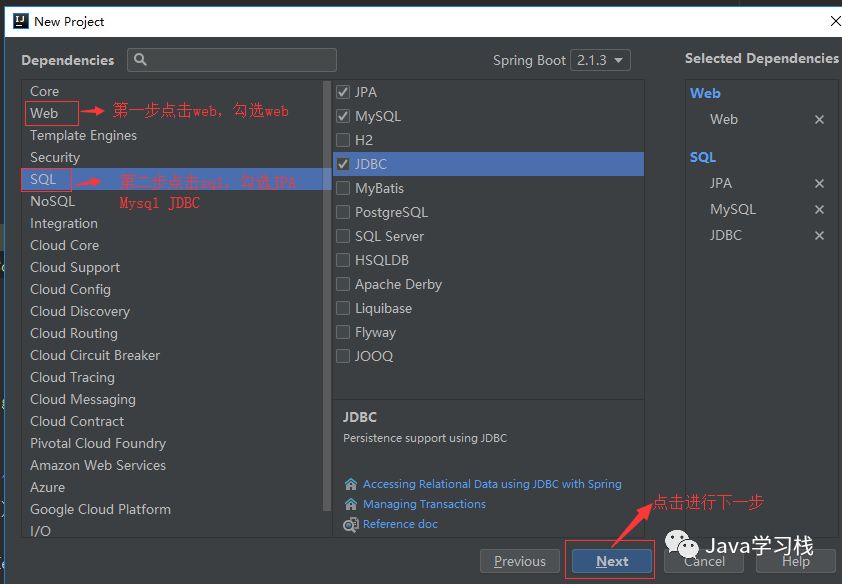
Task: Select the Core category
Action: pyautogui.click(x=45, y=91)
